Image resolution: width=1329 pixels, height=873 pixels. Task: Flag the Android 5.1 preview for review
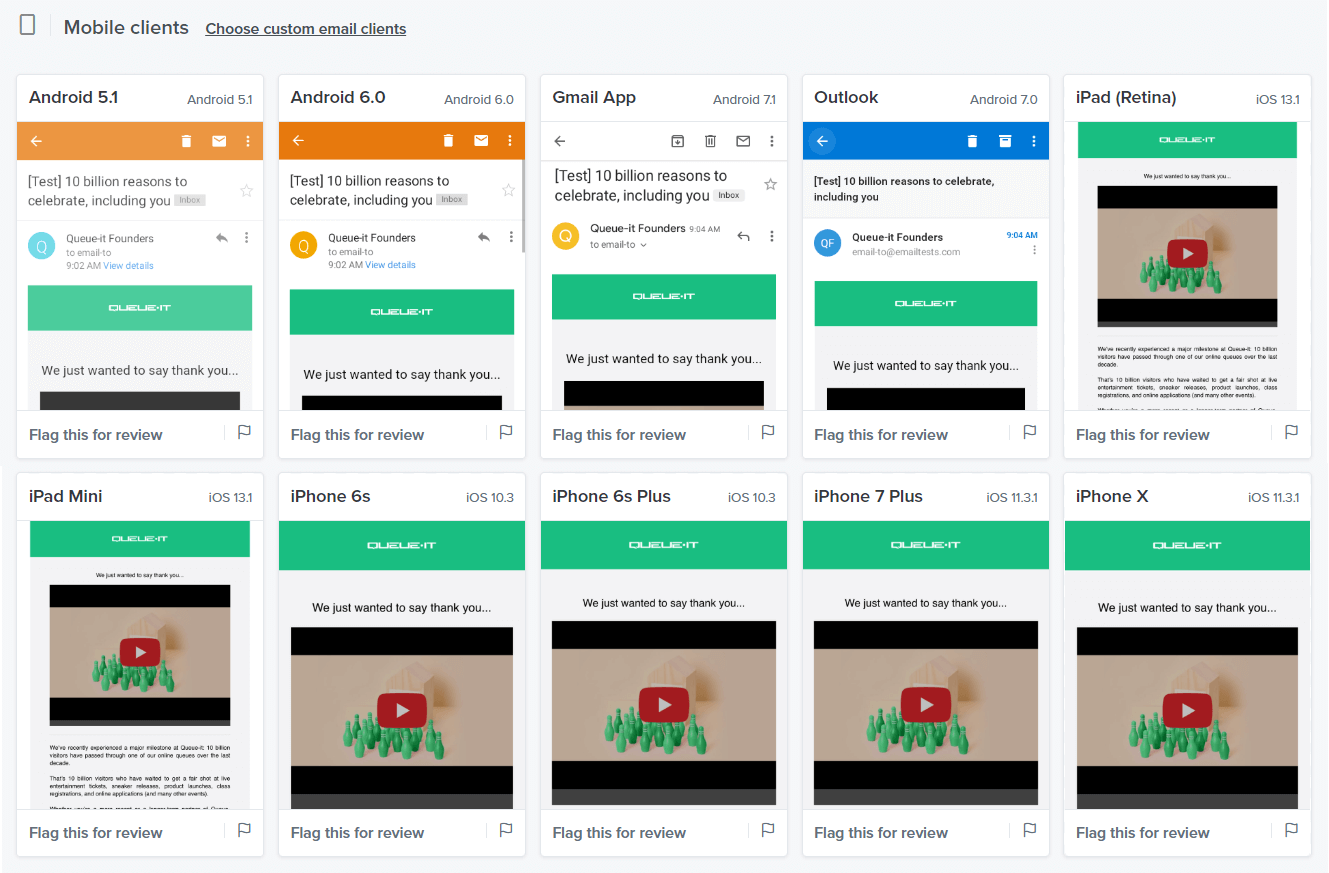pos(244,432)
